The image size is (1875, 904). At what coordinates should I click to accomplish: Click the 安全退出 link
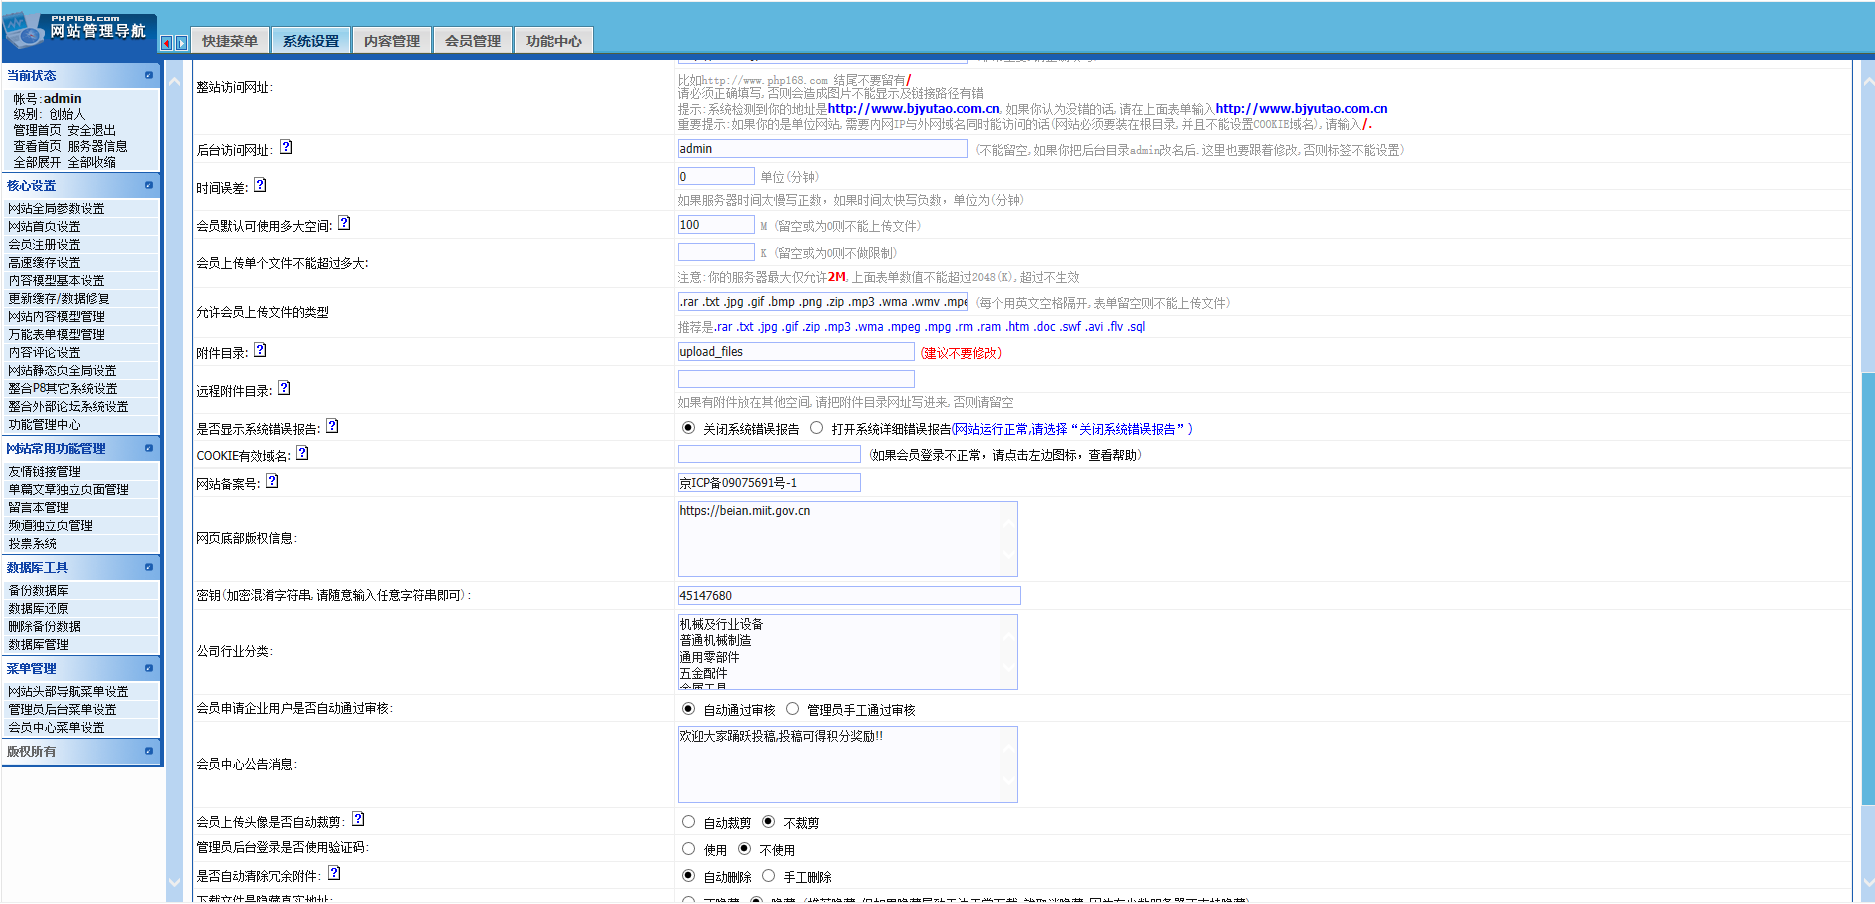(x=92, y=130)
